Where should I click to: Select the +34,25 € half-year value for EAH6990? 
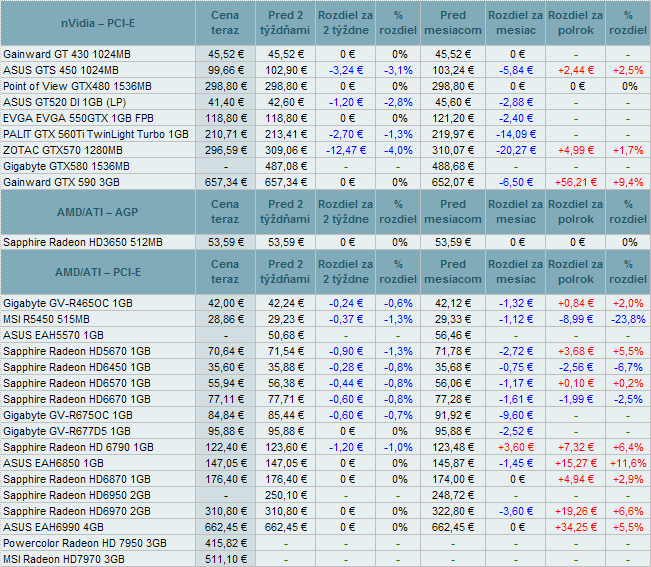pyautogui.click(x=576, y=527)
